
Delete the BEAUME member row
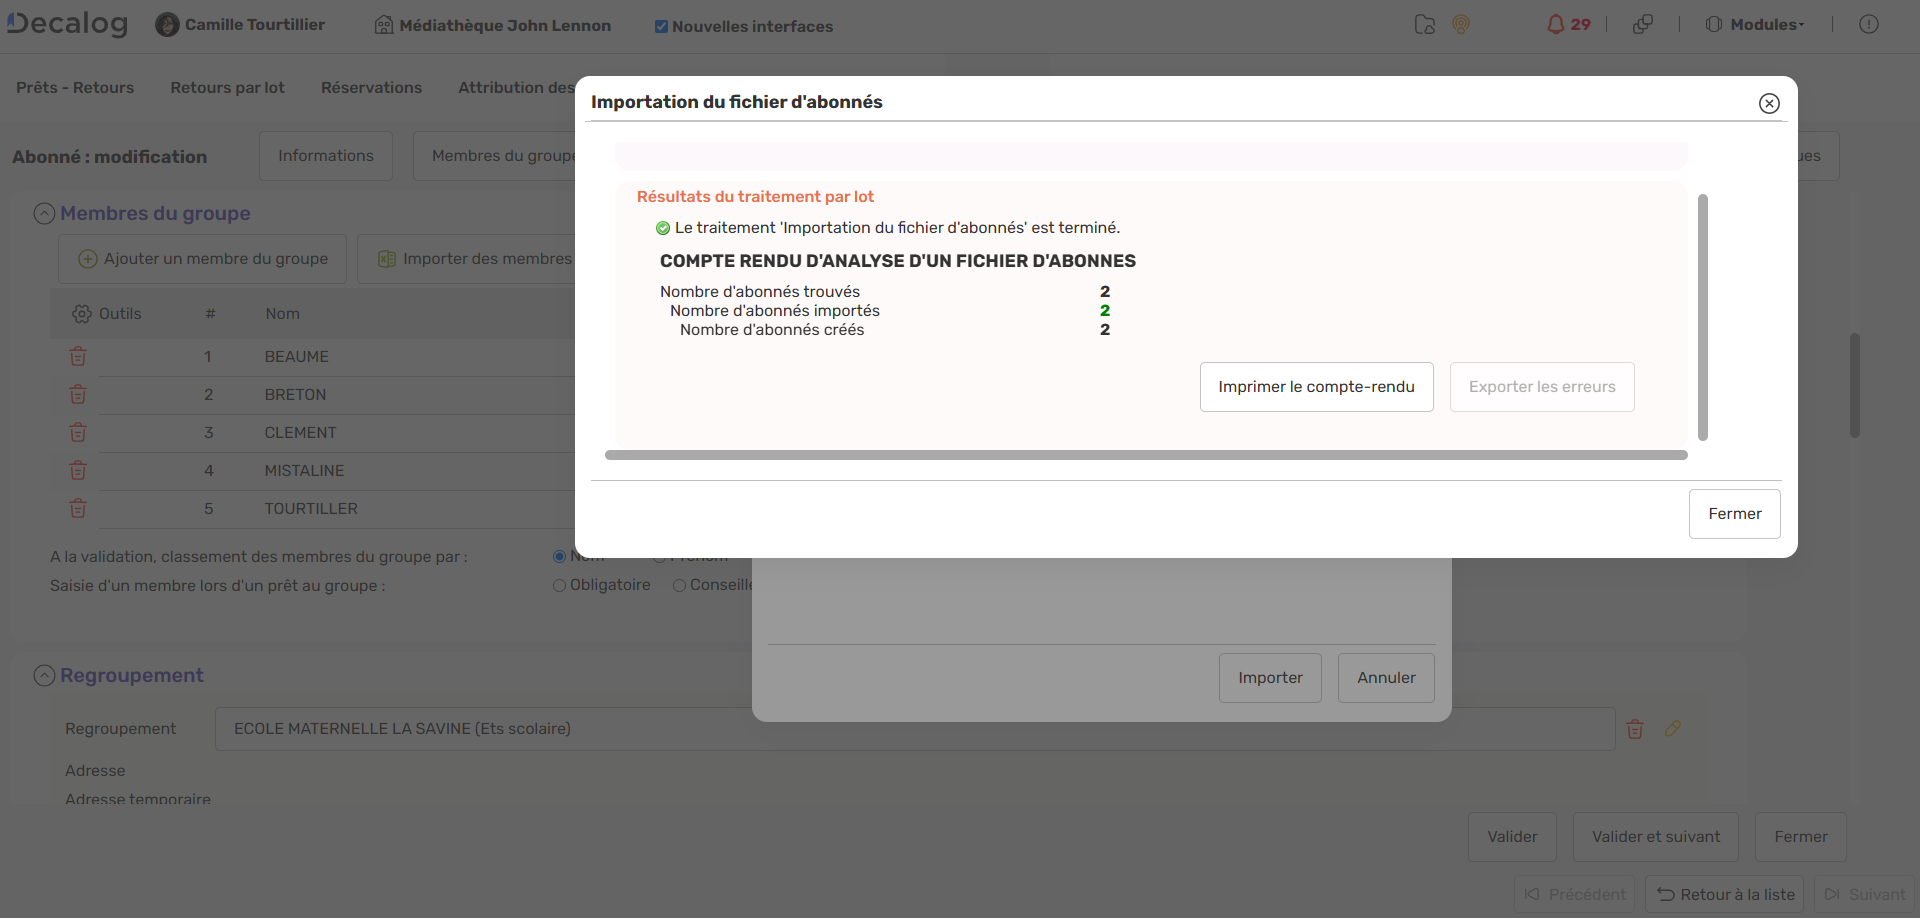coord(78,357)
